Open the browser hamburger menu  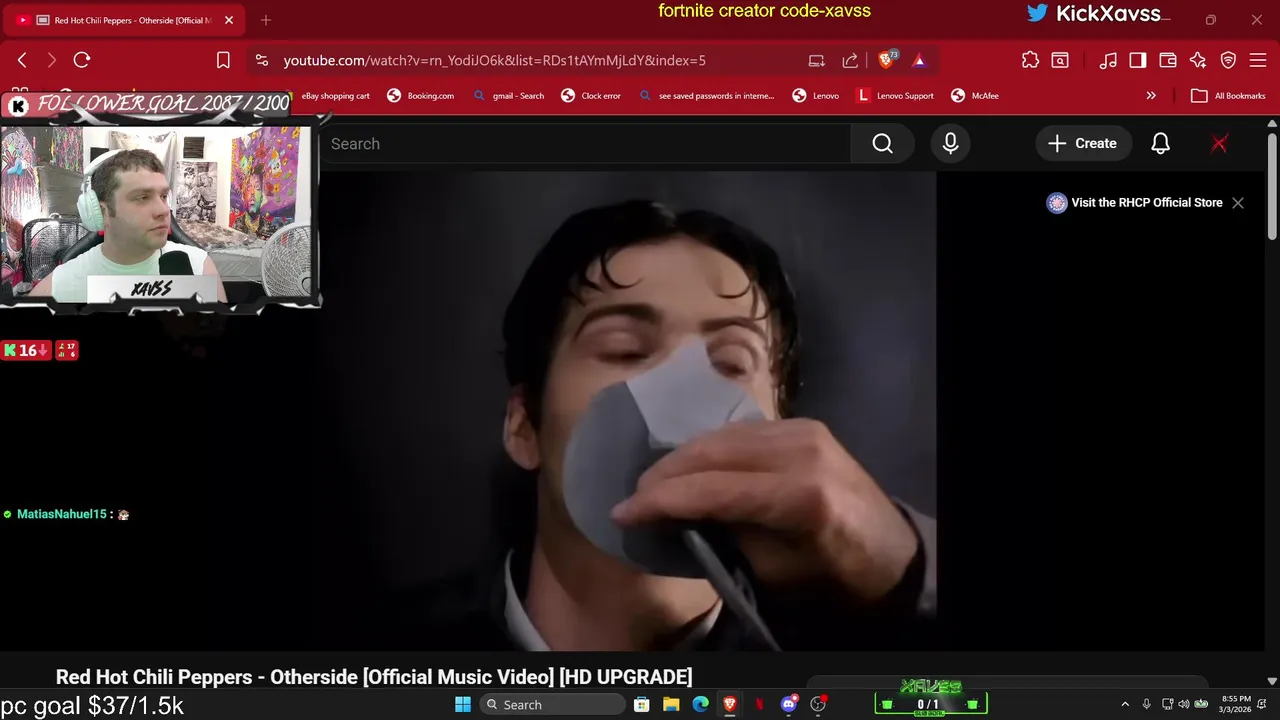point(1258,60)
